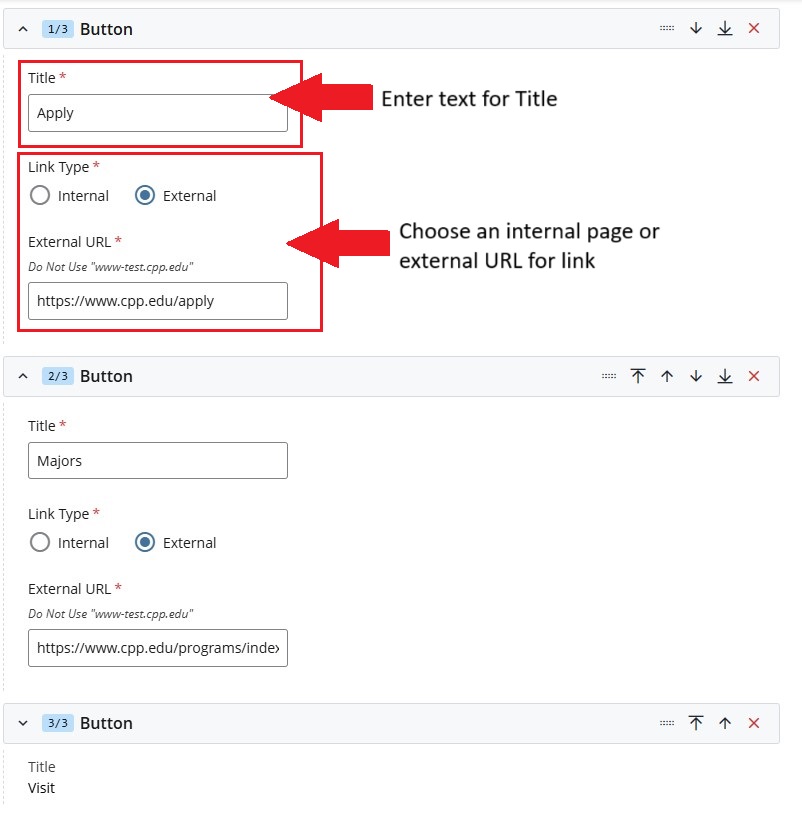Collapse the 2/3 Button section
The width and height of the screenshot is (802, 818).
pyautogui.click(x=23, y=376)
